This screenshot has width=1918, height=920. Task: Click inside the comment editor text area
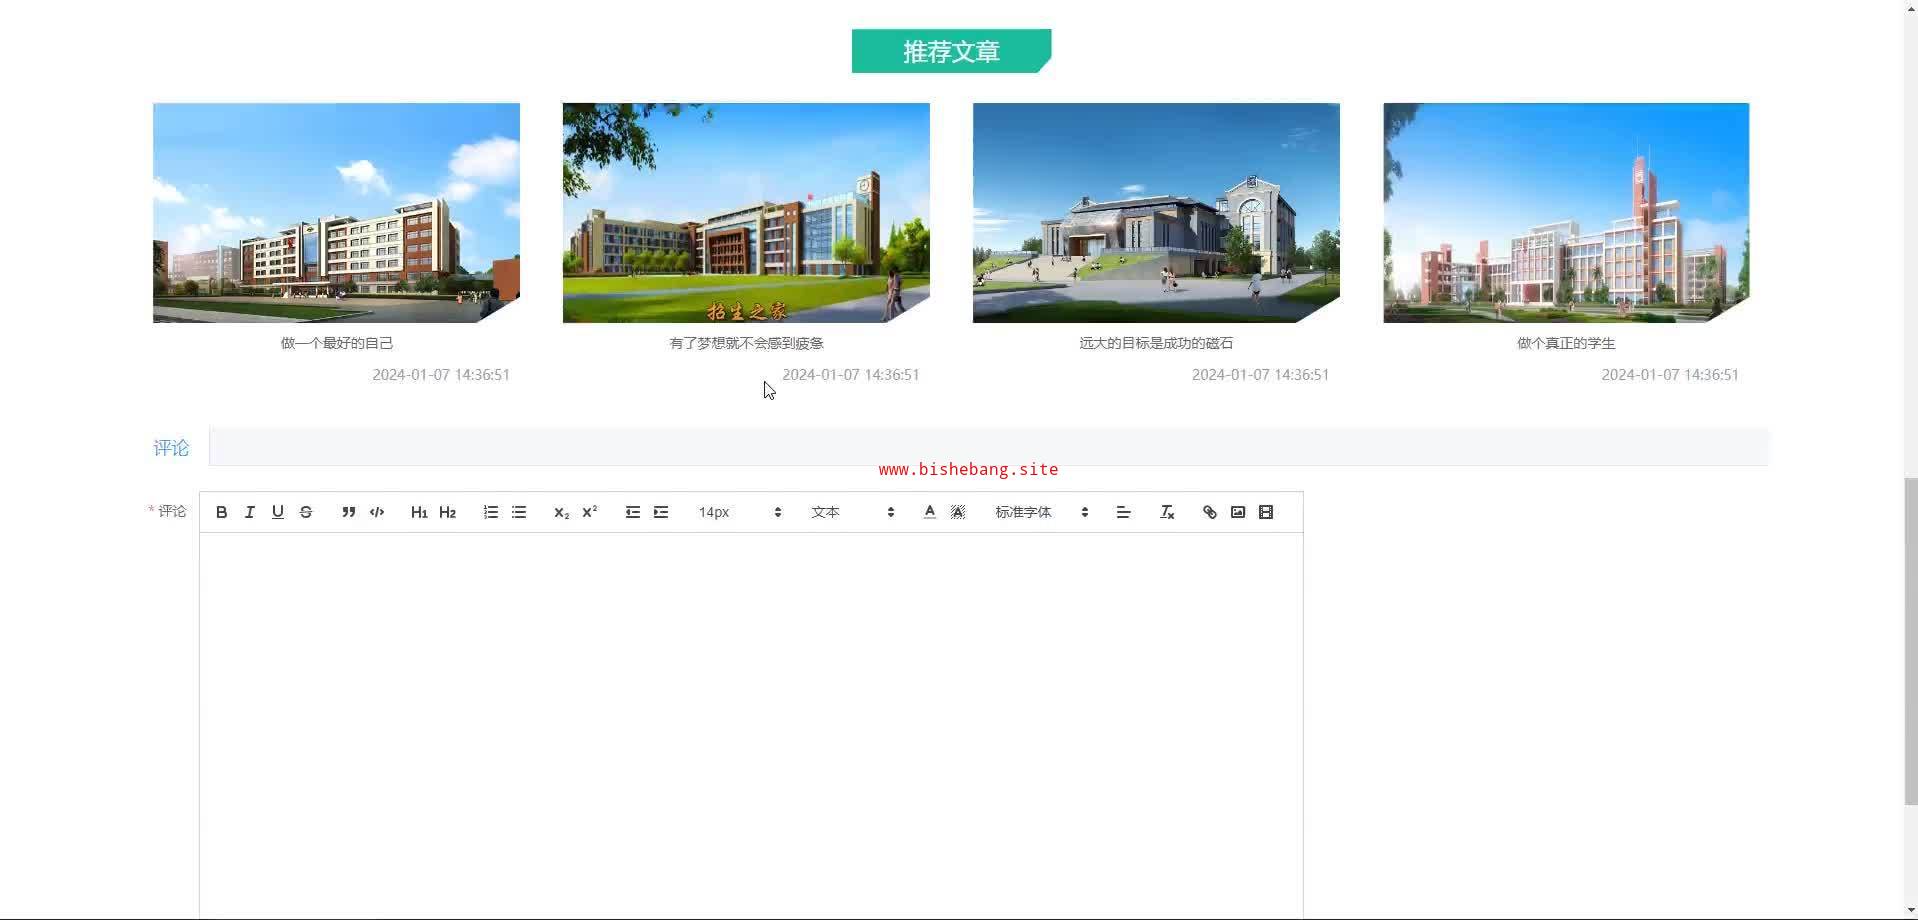(751, 725)
